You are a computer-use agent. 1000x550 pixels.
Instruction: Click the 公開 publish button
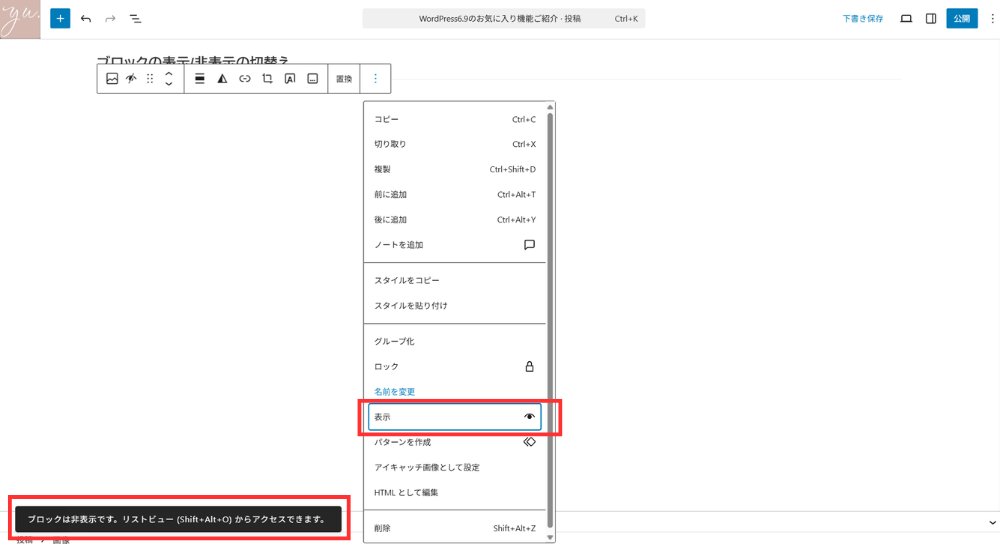point(961,19)
